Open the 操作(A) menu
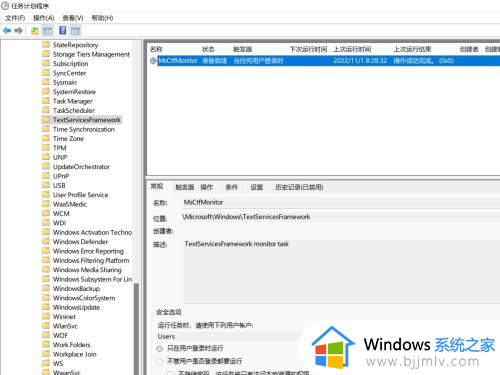The width and height of the screenshot is (500, 375). [x=44, y=18]
